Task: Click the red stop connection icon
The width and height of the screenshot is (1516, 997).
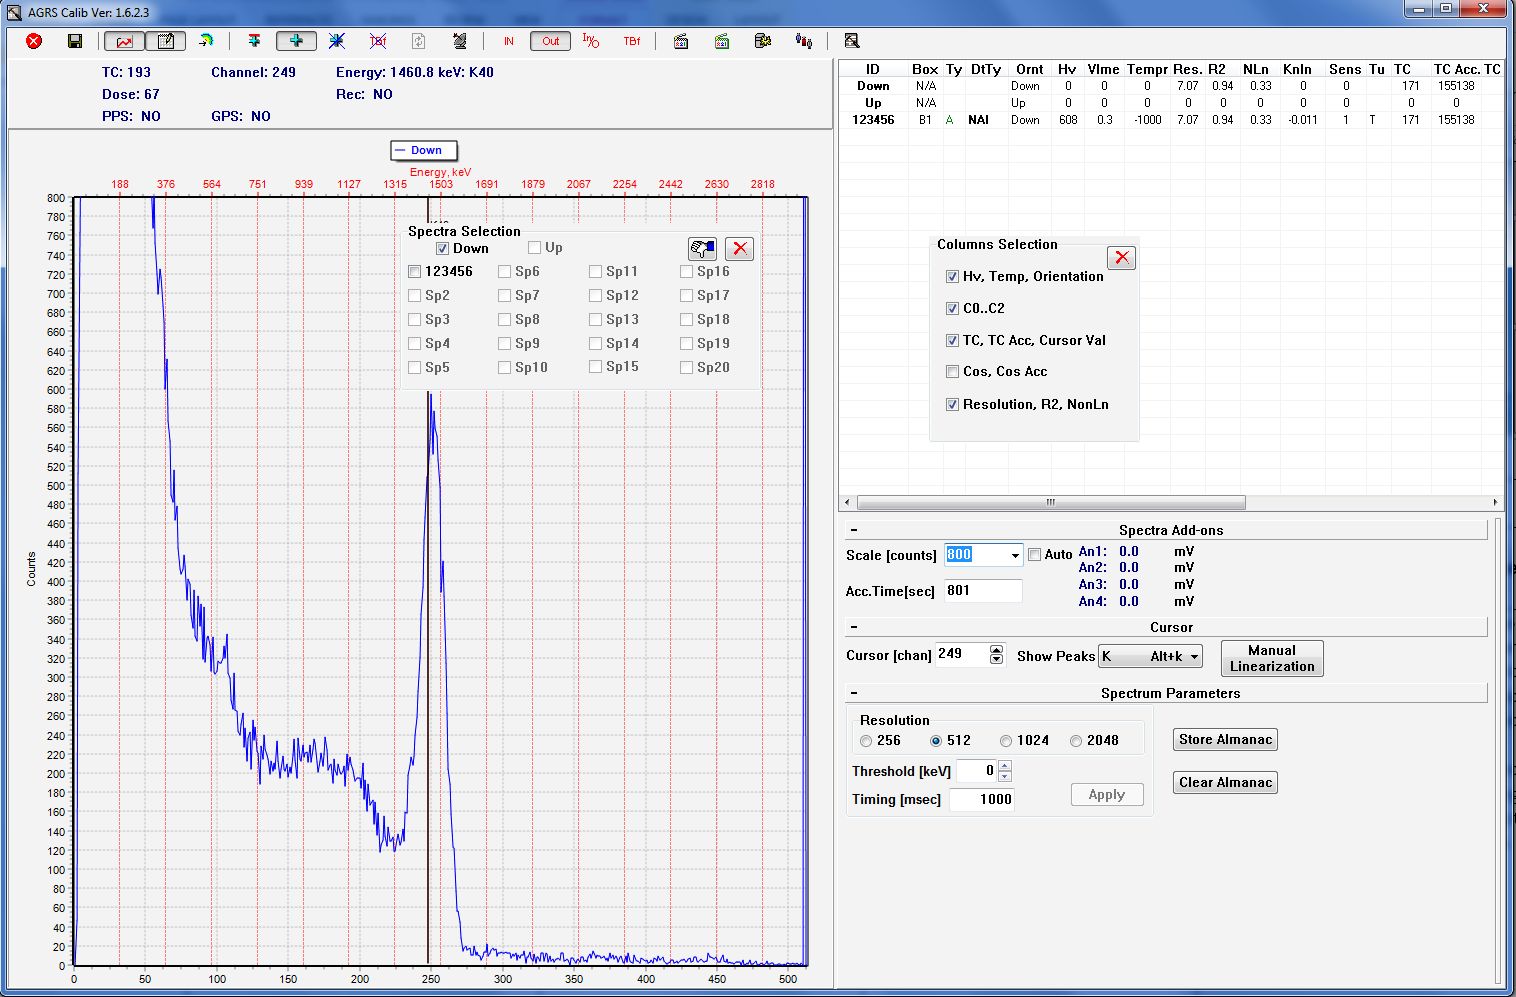Action: coord(31,41)
